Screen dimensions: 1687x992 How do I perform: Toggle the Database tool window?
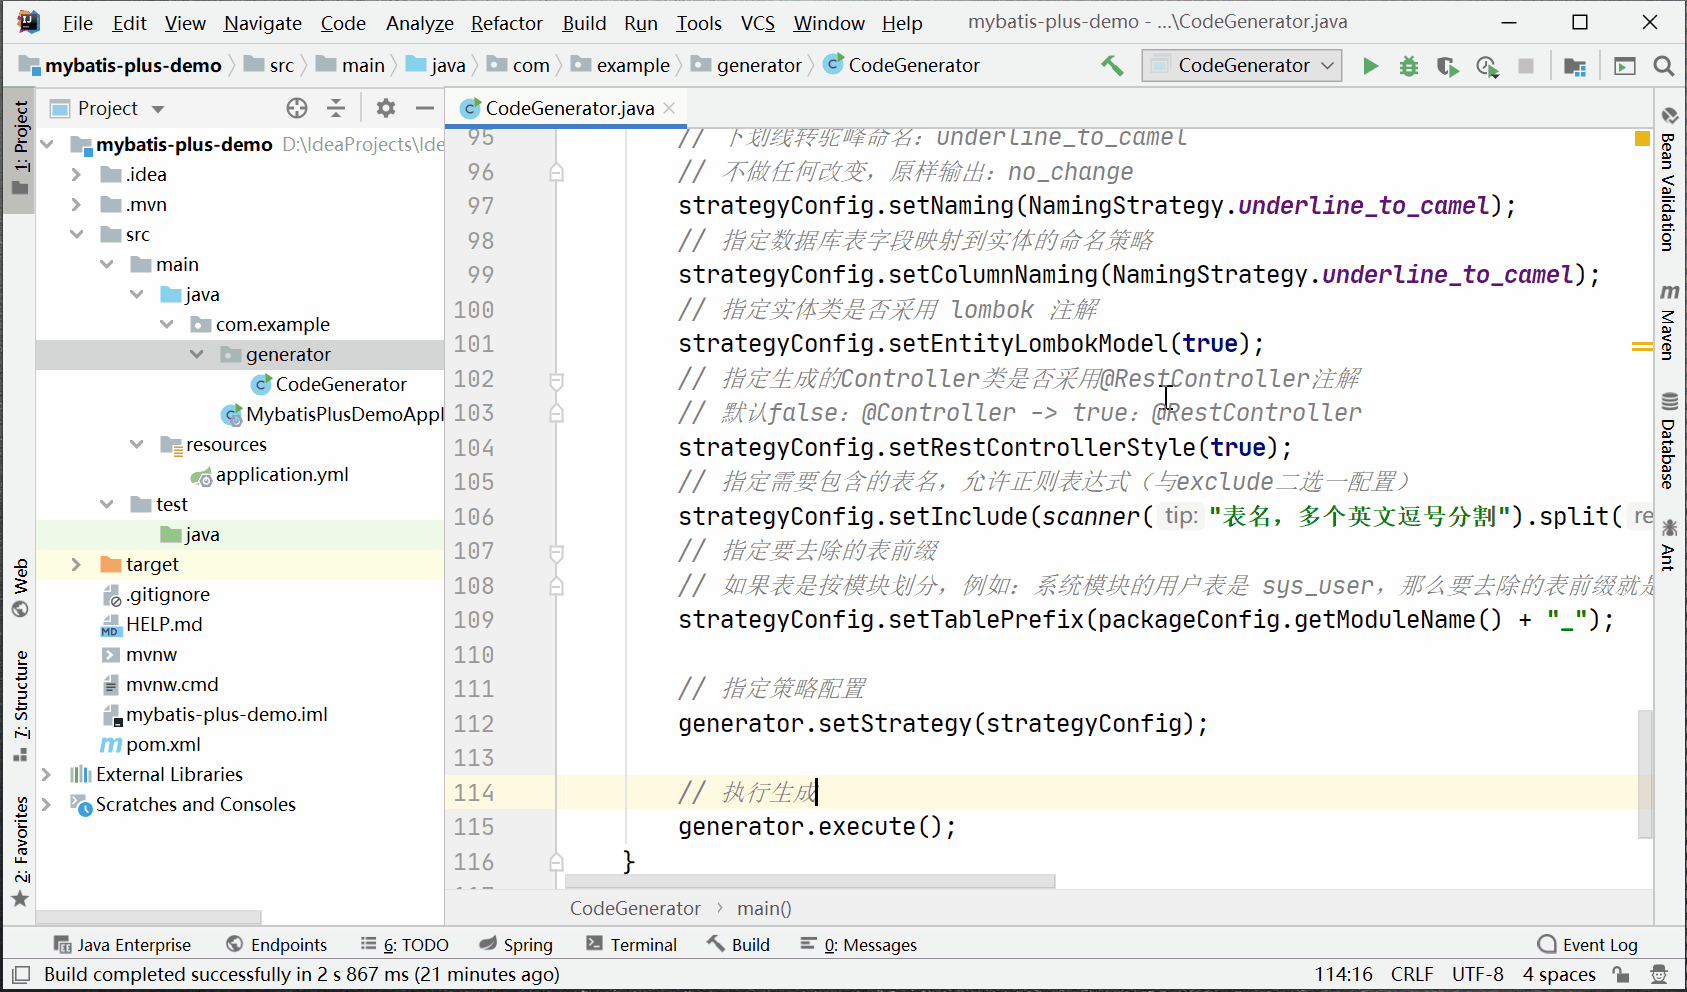pos(1668,440)
